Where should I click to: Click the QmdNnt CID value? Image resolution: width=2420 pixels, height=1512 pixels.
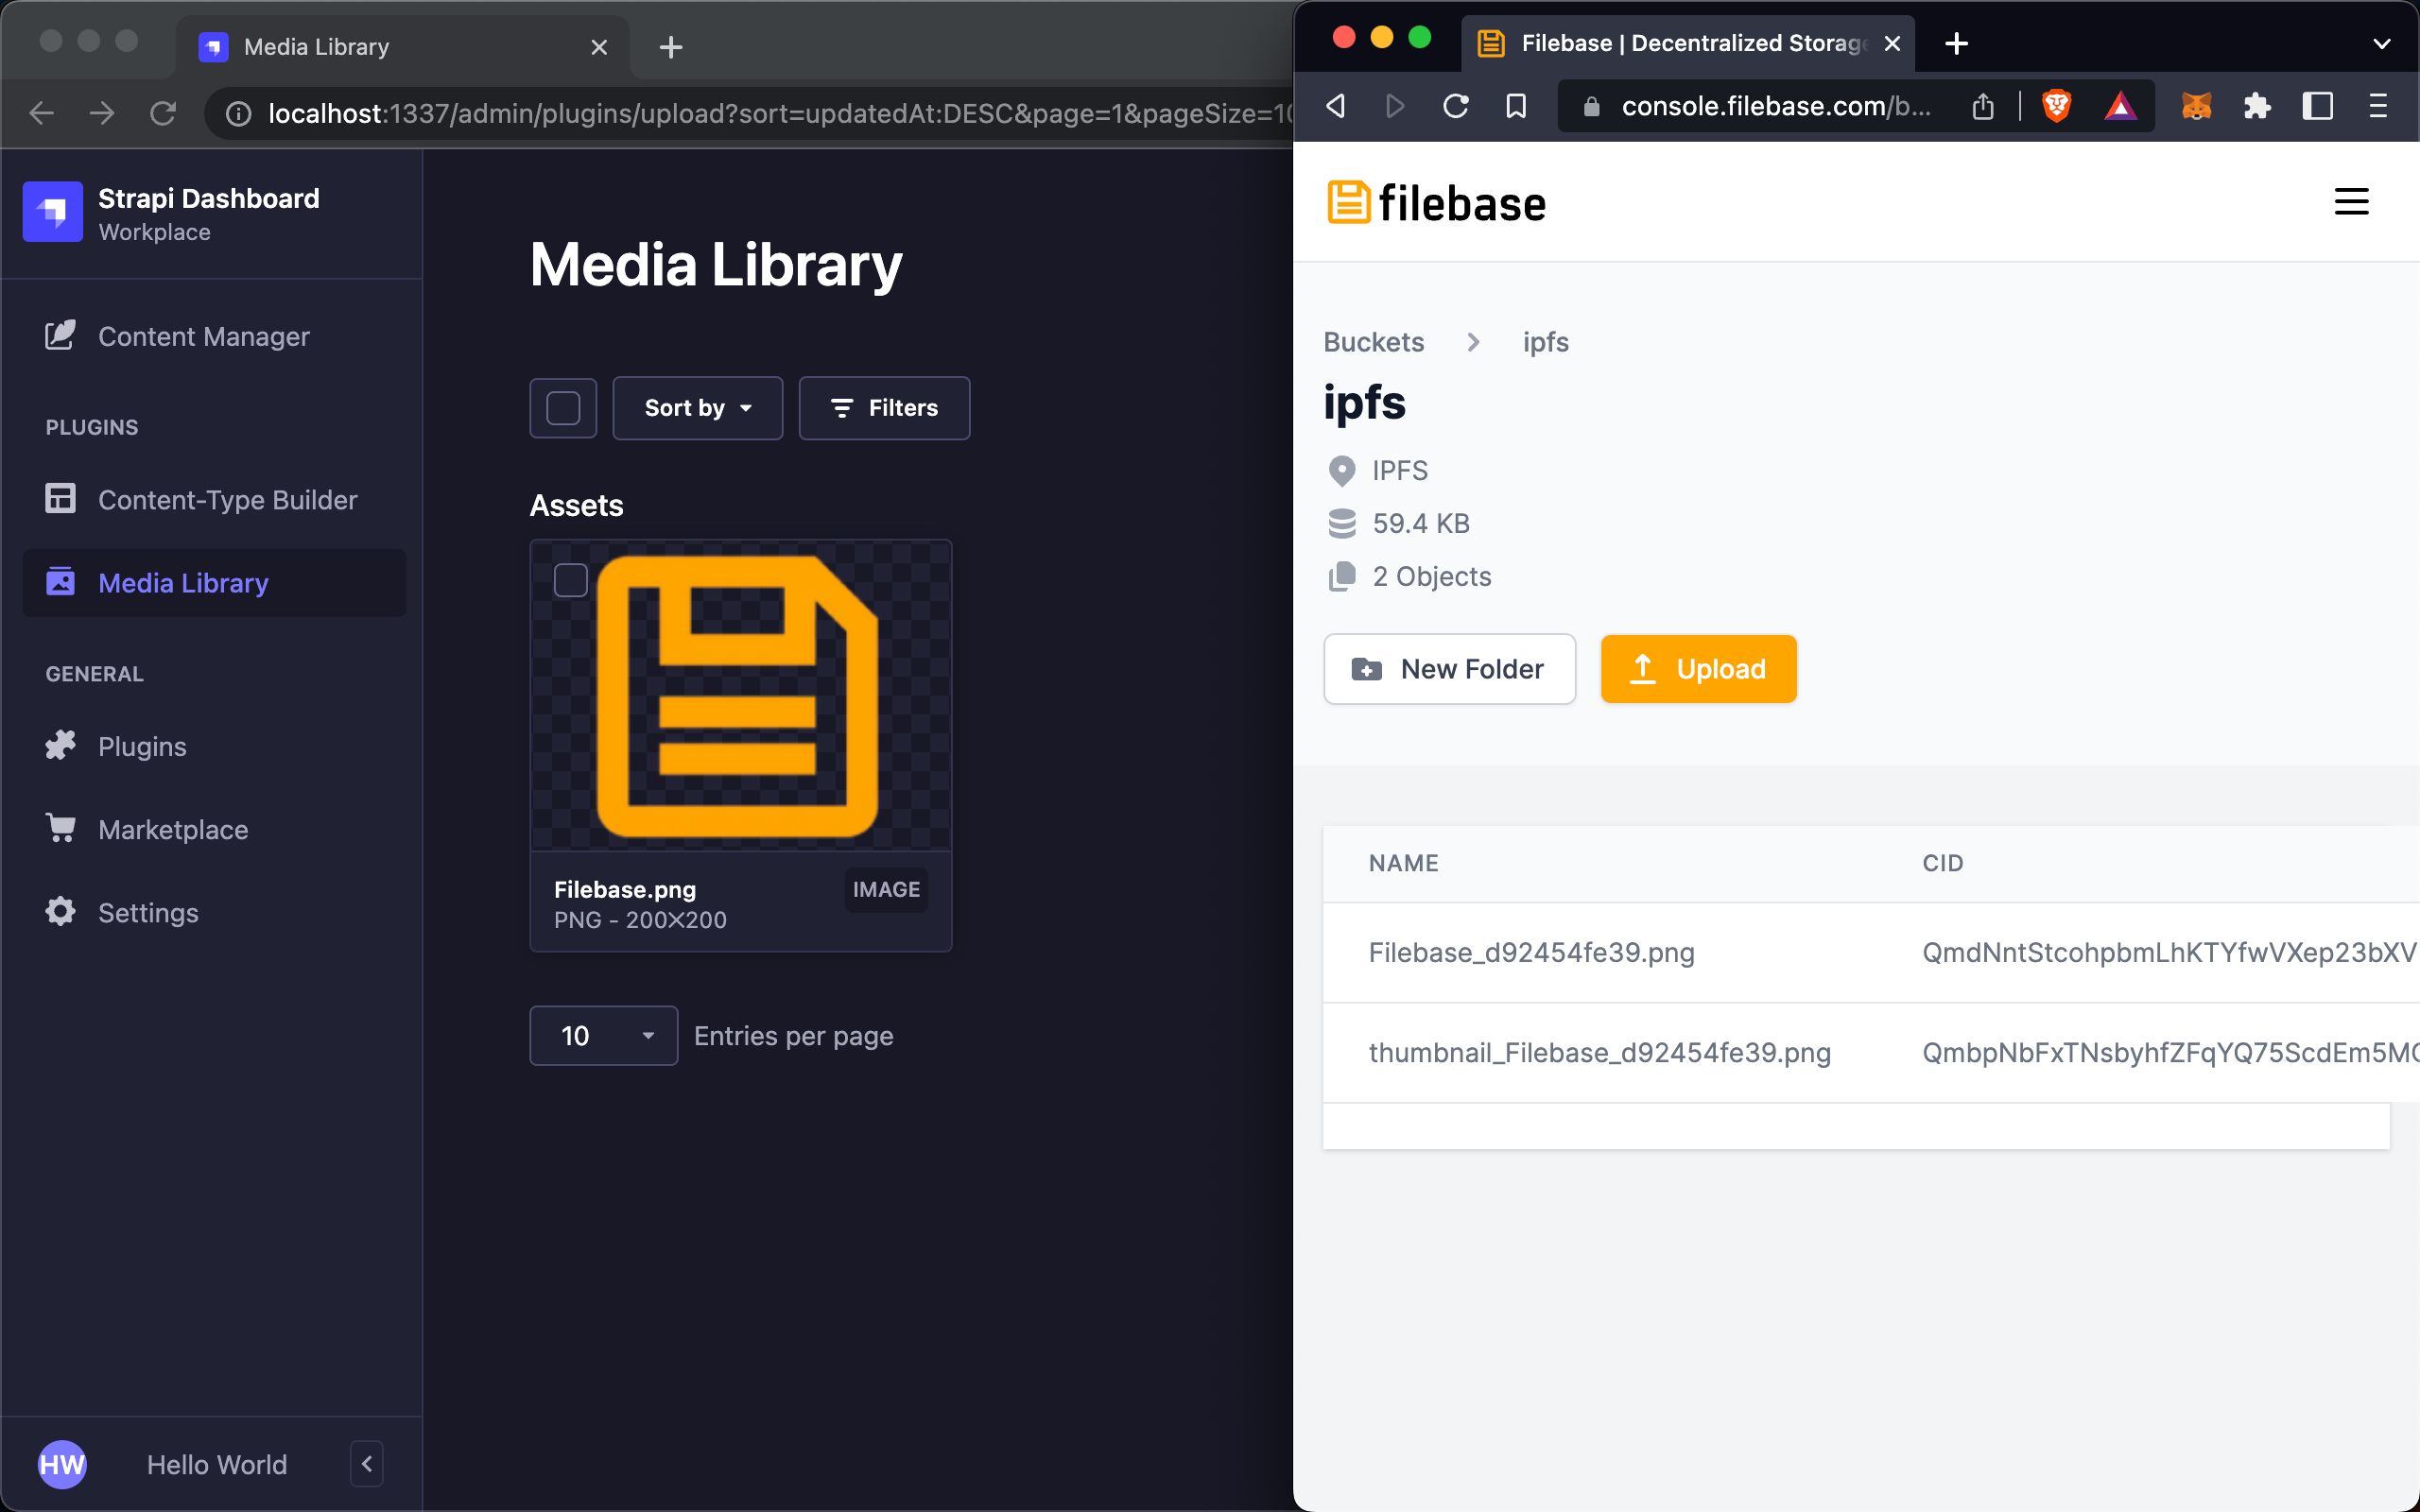[2169, 952]
